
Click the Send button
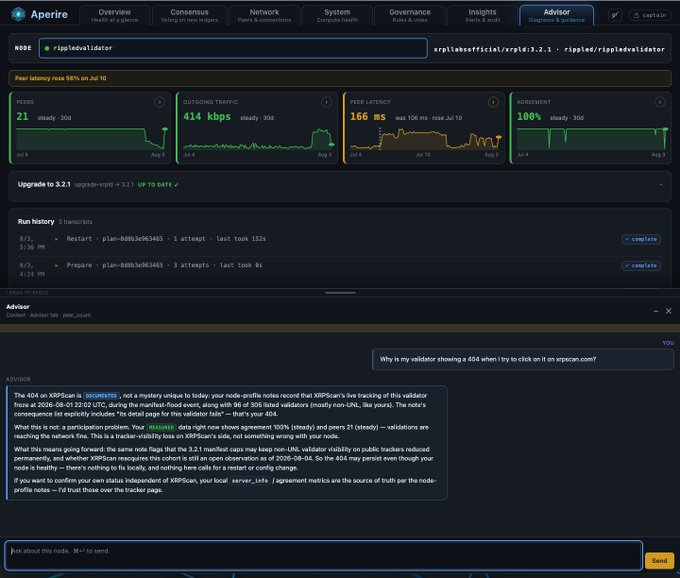659,561
